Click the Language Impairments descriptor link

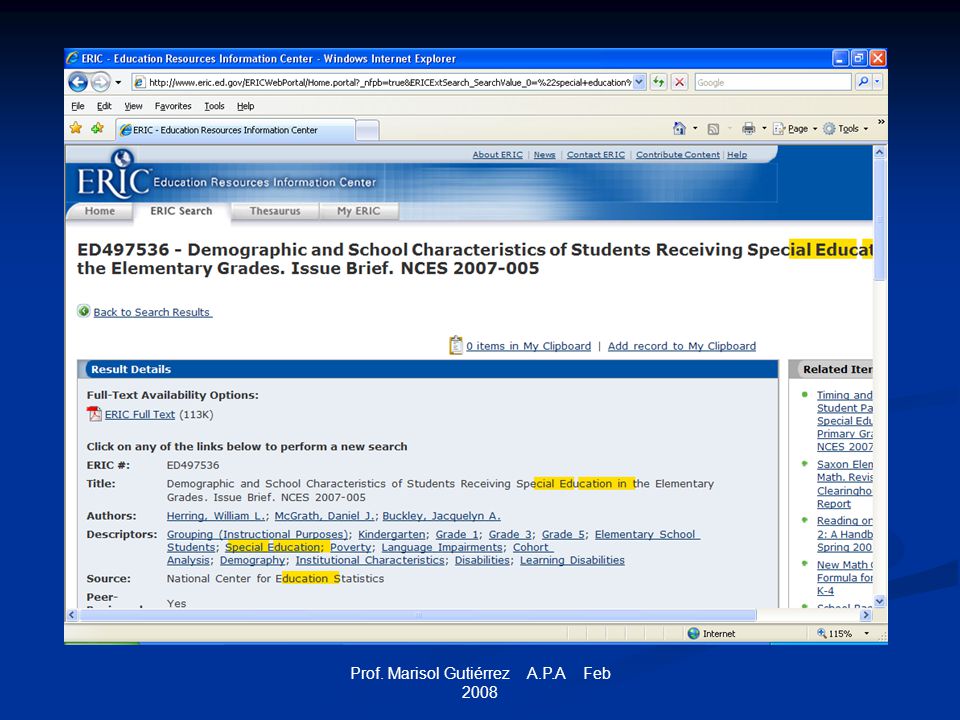point(442,547)
